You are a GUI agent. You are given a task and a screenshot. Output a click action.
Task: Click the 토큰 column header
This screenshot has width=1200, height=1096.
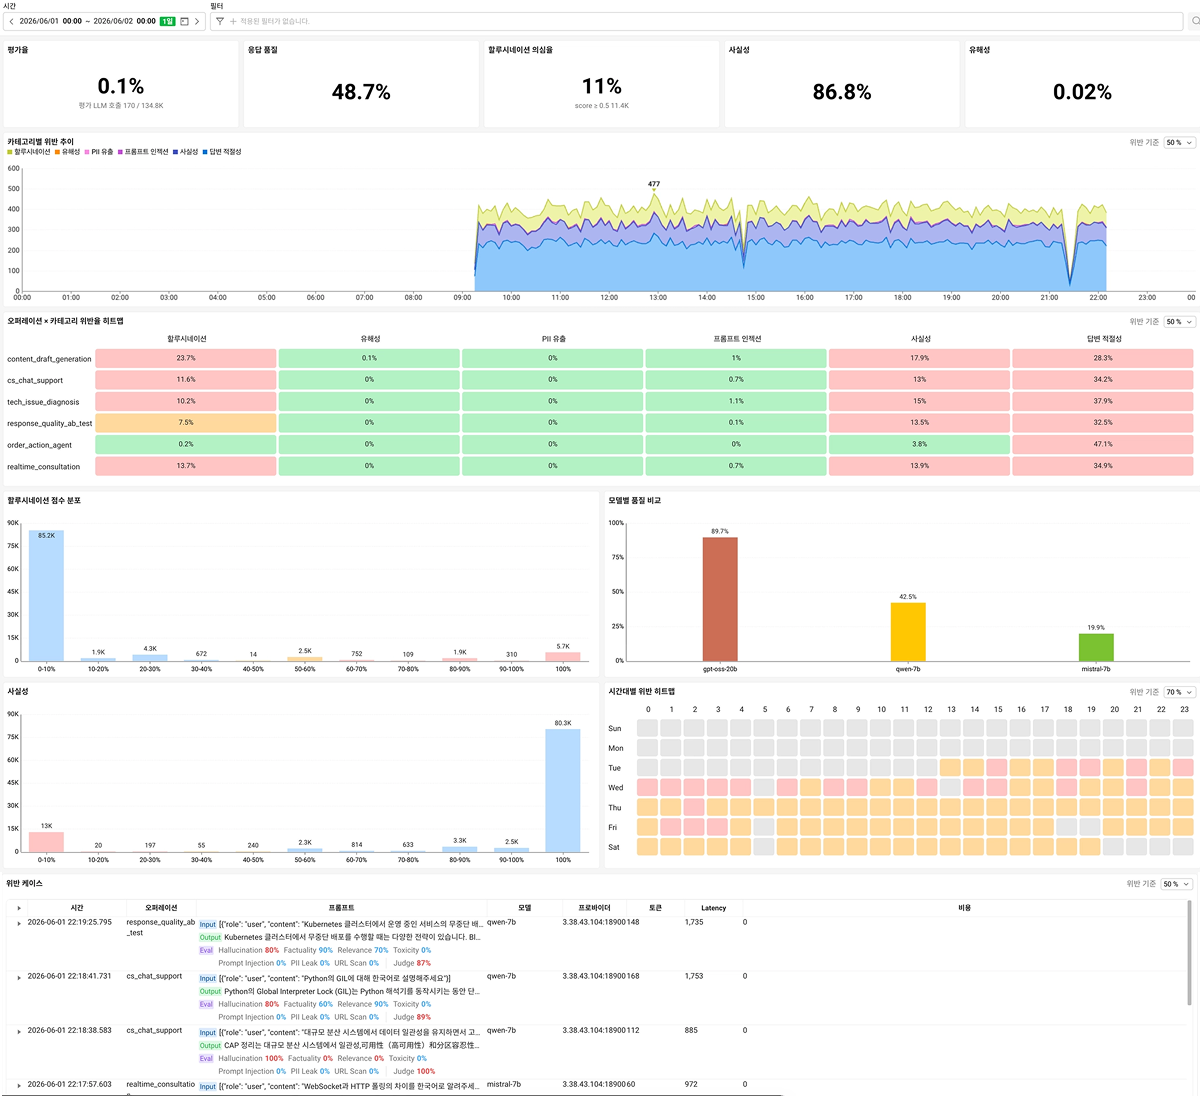point(656,908)
